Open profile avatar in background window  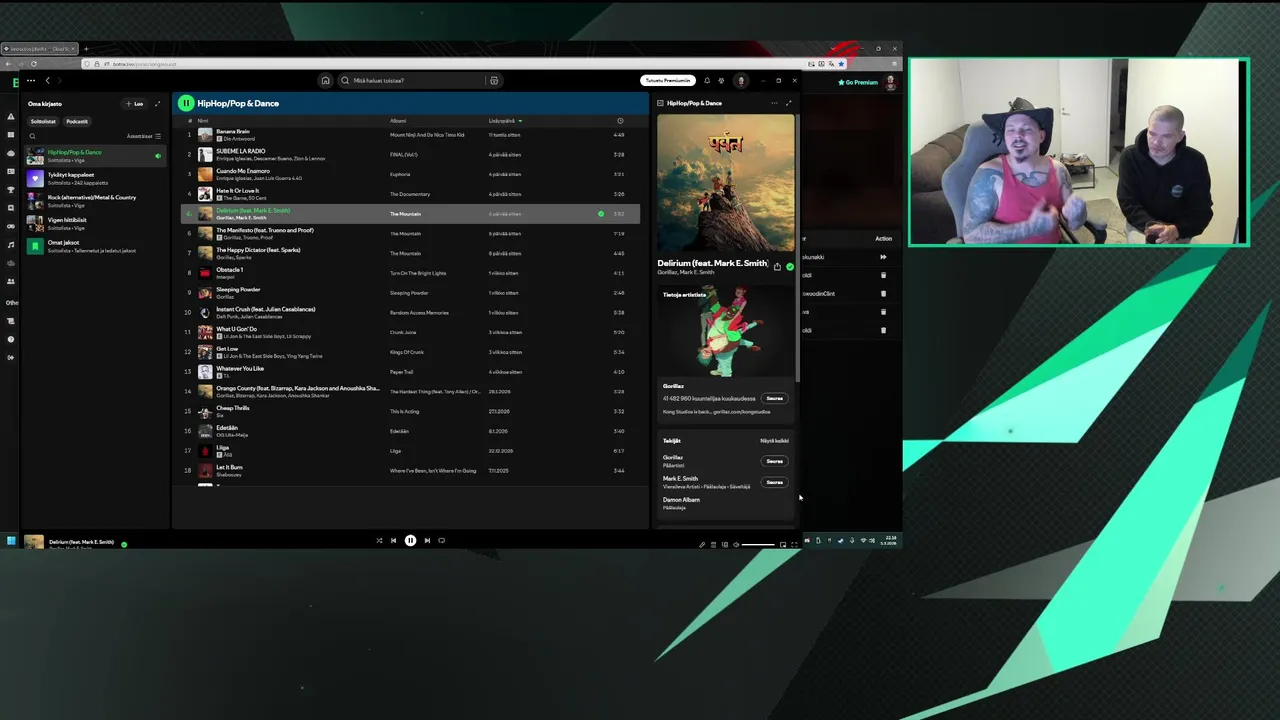[890, 82]
